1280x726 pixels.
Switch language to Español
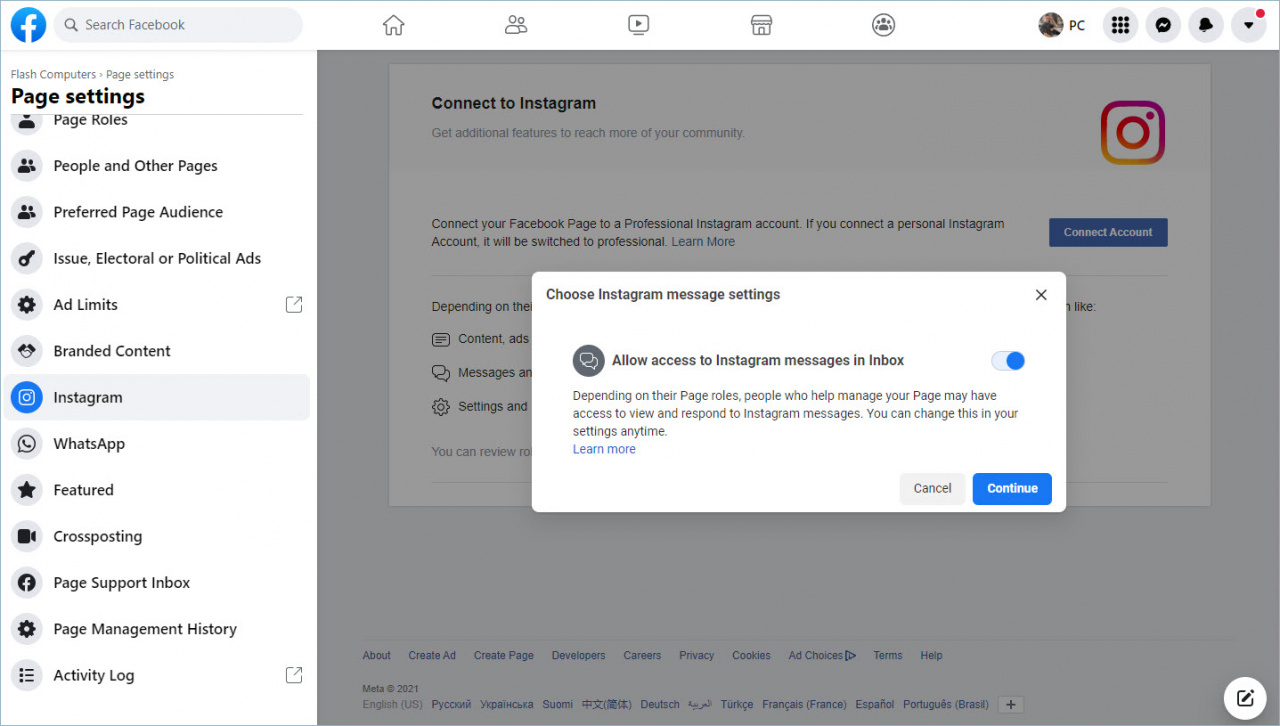click(x=875, y=705)
